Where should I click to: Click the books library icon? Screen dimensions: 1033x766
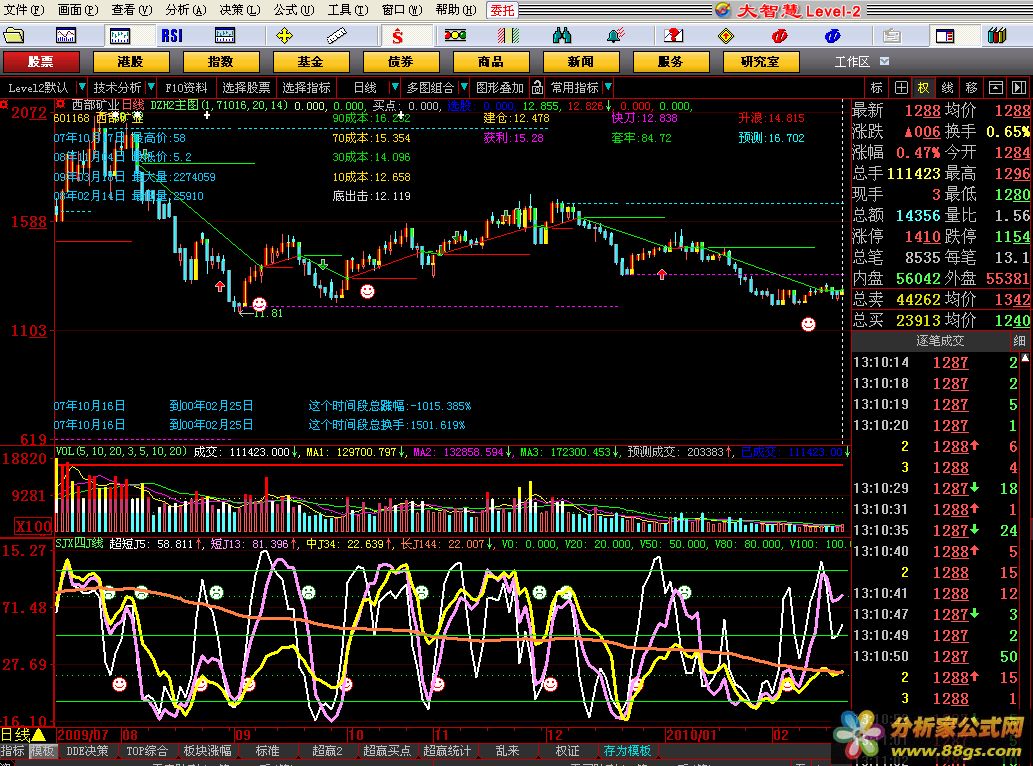coord(997,36)
